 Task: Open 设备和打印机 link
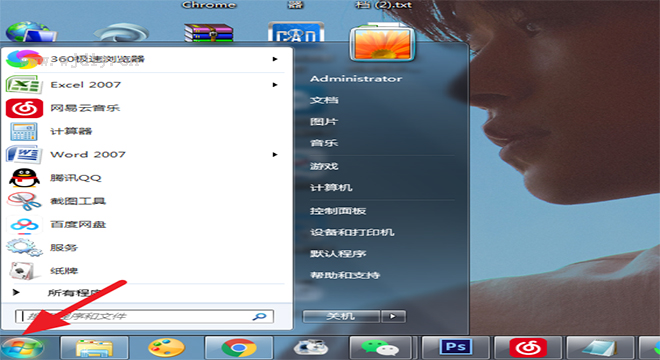click(x=352, y=232)
